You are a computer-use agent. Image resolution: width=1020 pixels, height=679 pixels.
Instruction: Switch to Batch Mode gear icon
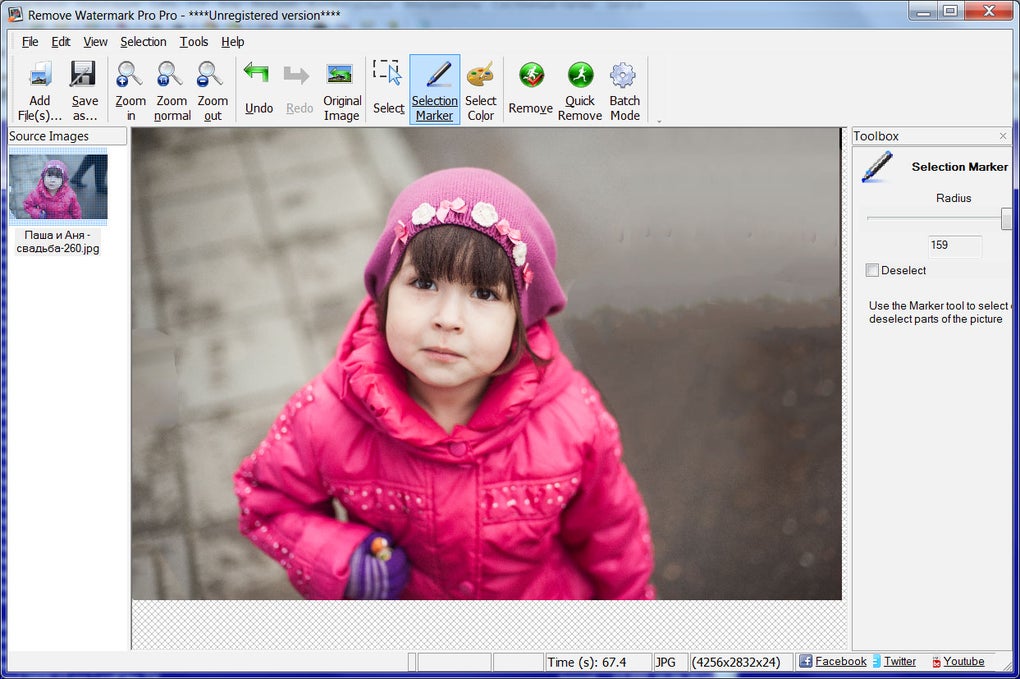pyautogui.click(x=623, y=75)
